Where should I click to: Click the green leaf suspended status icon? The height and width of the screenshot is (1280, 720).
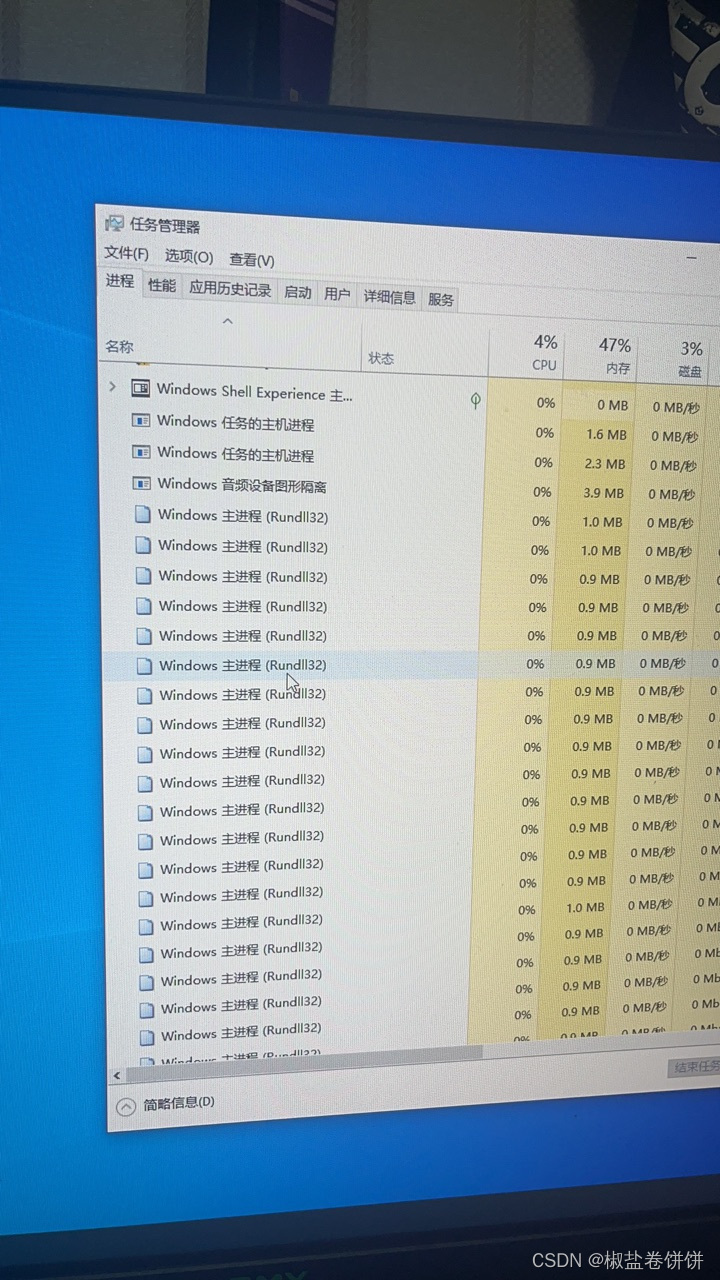[476, 400]
